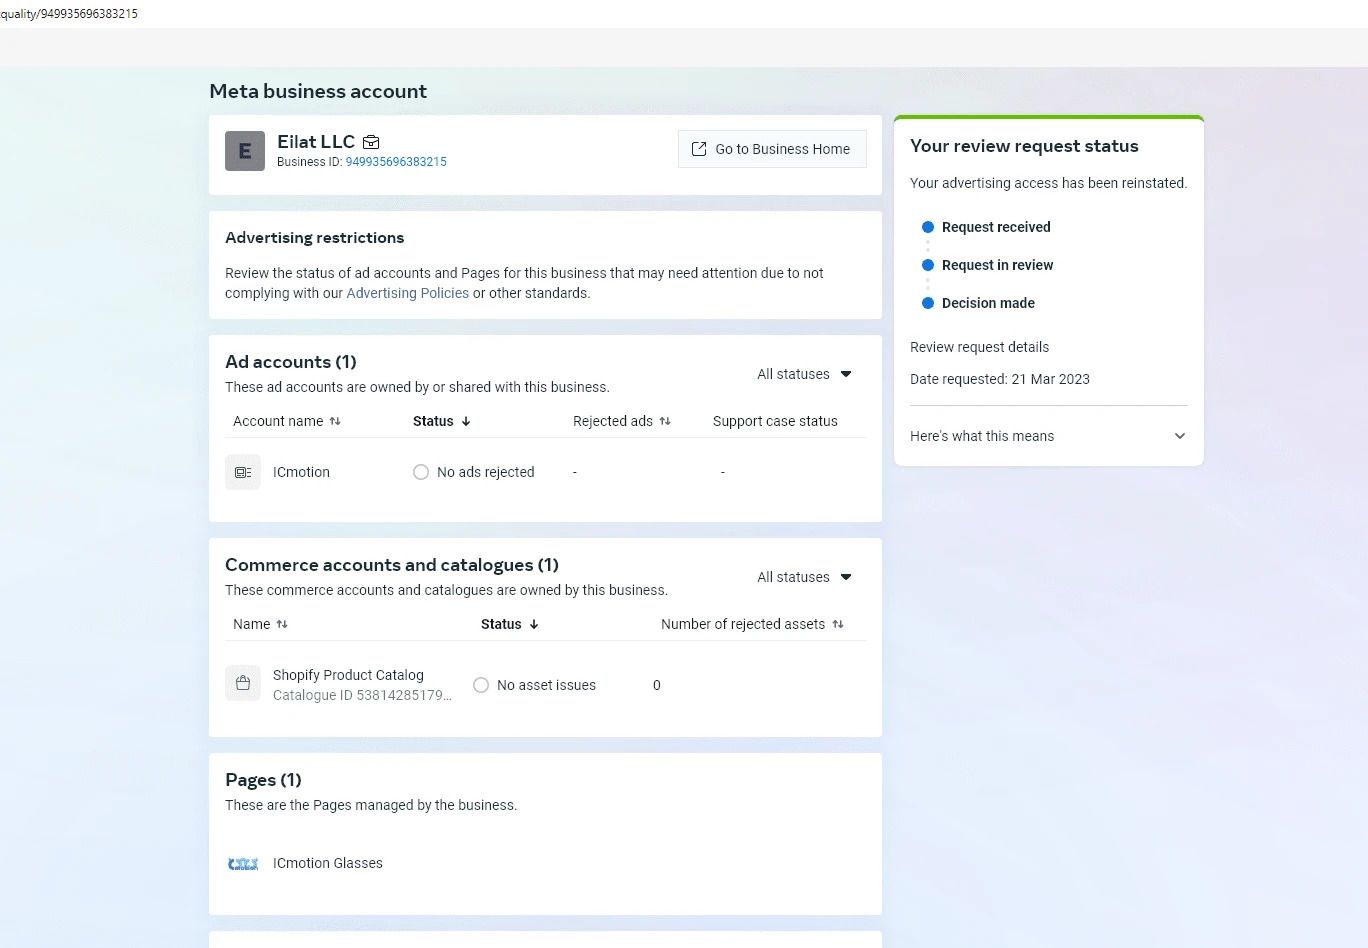Screen dimensions: 1368x948
Task: Open Shopify Product Catalog entry
Action: [x=348, y=675]
